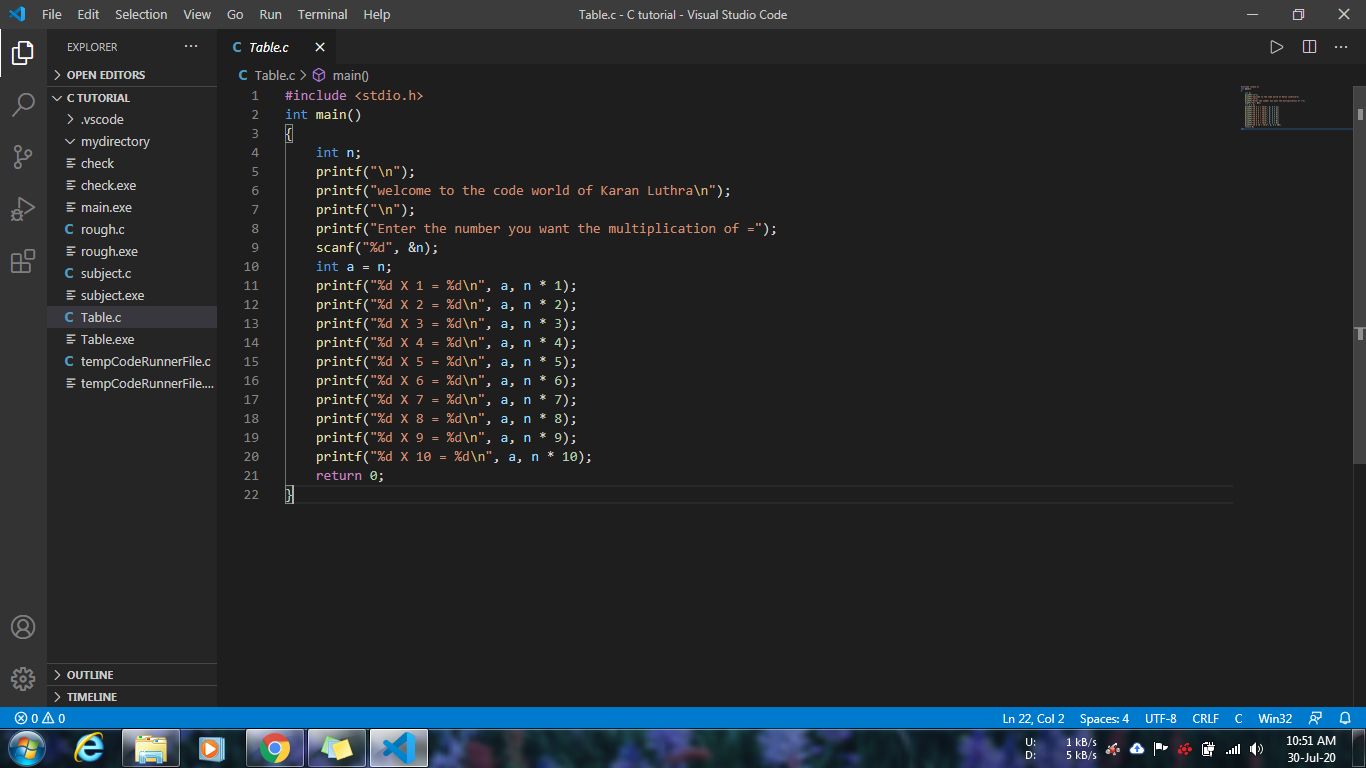This screenshot has width=1366, height=768.
Task: Open the notifications bell
Action: pyautogui.click(x=1345, y=718)
